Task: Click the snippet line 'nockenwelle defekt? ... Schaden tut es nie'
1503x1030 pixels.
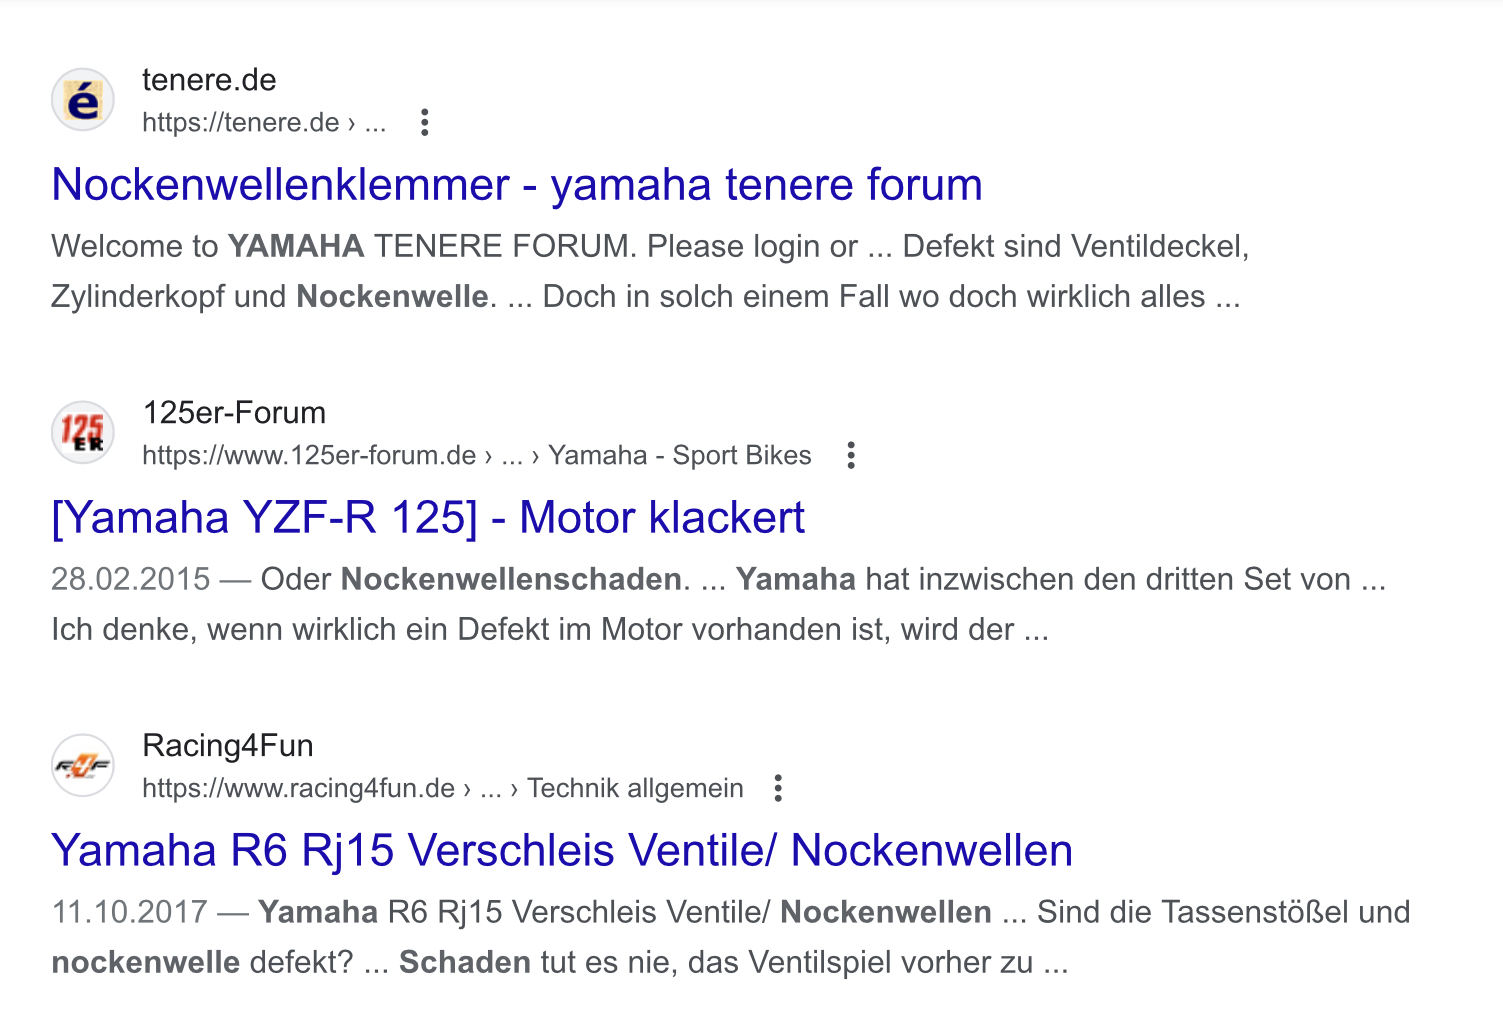Action: click(560, 963)
